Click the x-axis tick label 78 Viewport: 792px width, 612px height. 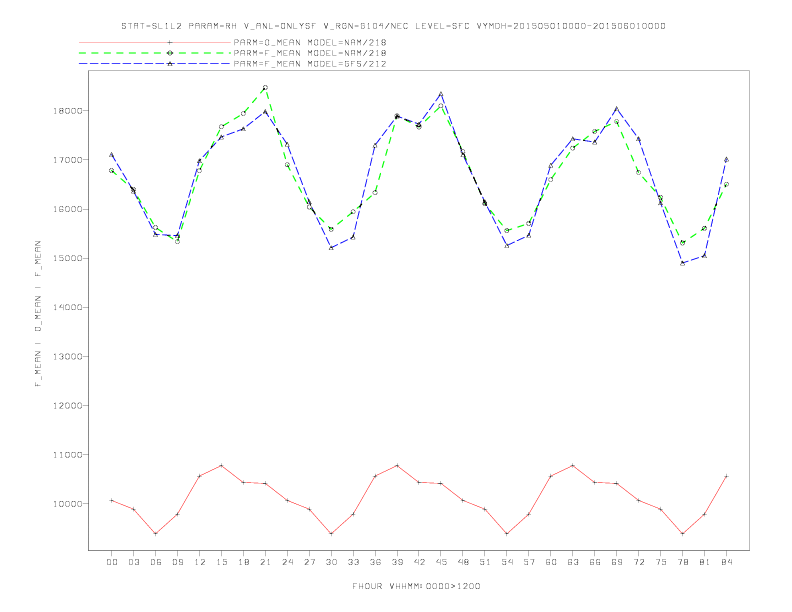point(682,562)
